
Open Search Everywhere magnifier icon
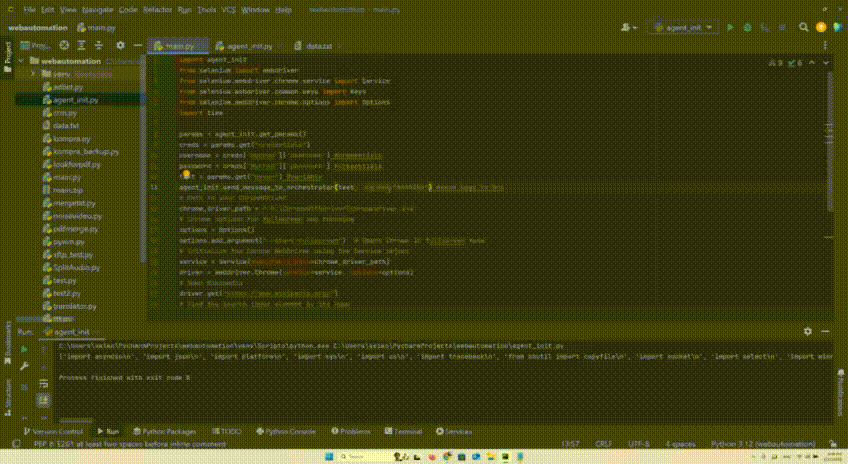pyautogui.click(x=804, y=27)
